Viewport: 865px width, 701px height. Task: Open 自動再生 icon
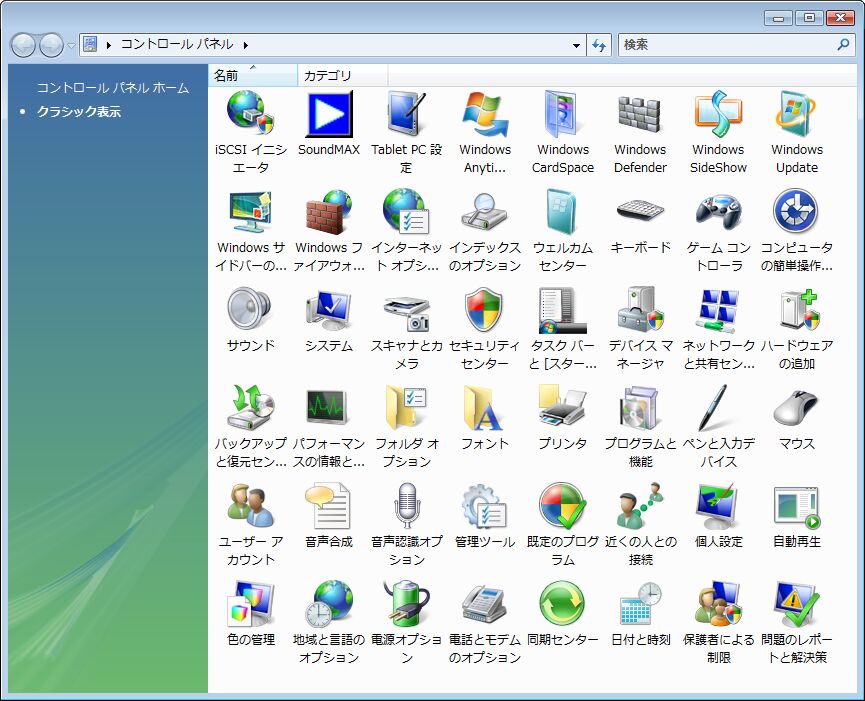pyautogui.click(x=797, y=507)
